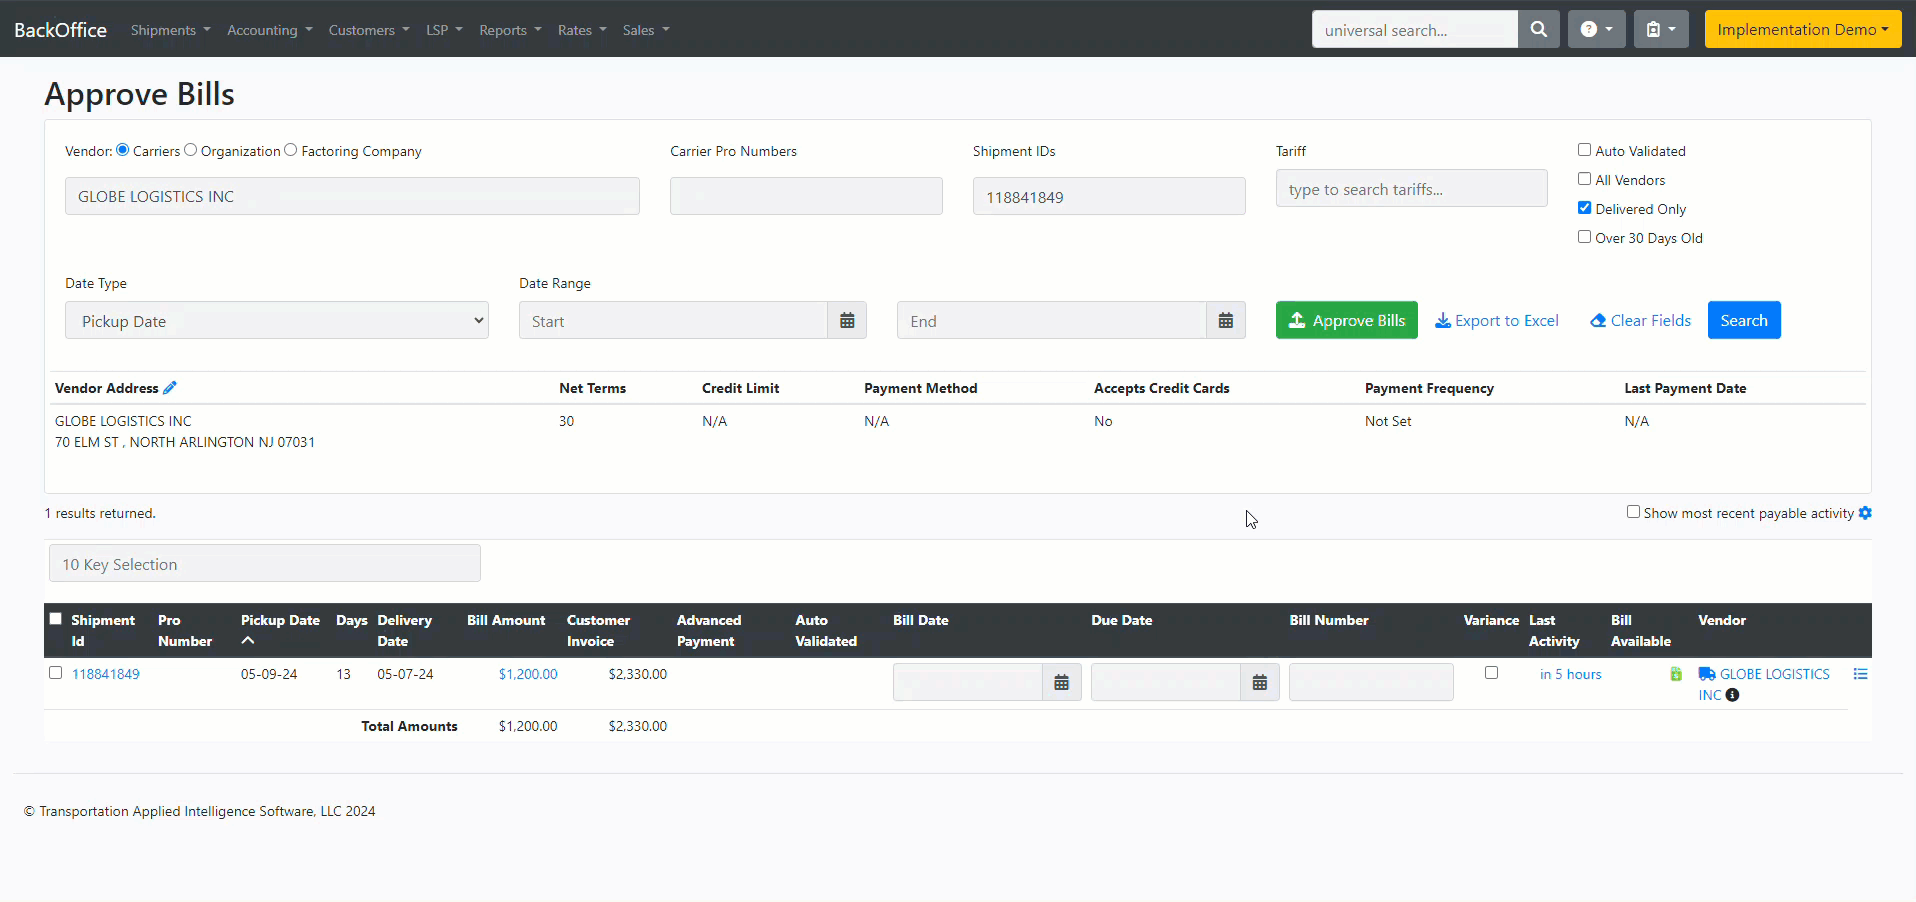1916x902 pixels.
Task: Click the green Approve Bills button
Action: click(x=1346, y=320)
